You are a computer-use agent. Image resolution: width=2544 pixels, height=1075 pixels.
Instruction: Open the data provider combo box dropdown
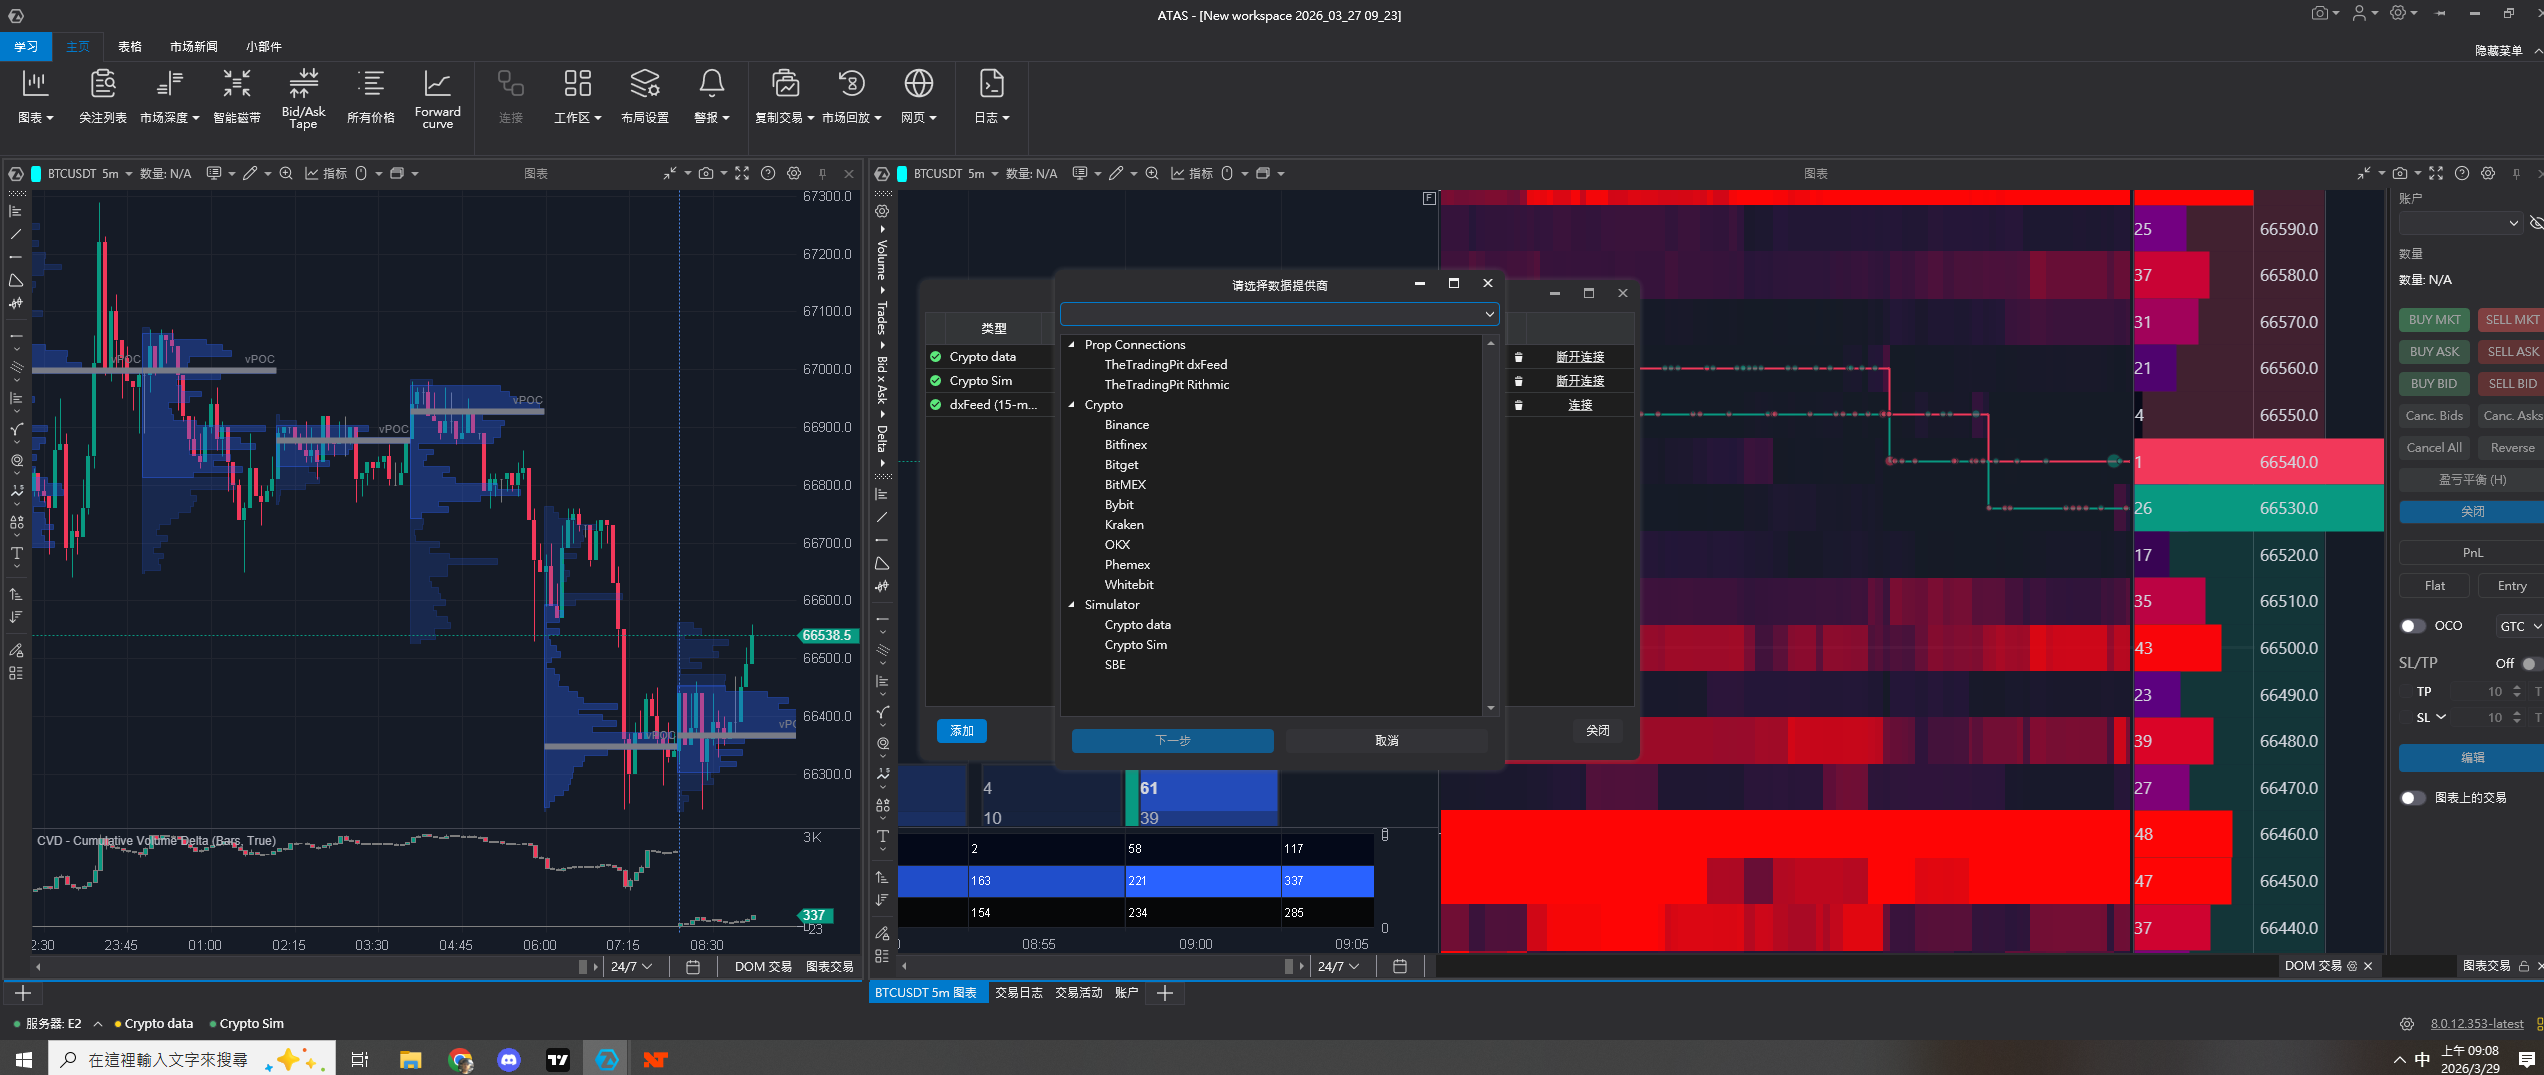pyautogui.click(x=1489, y=314)
